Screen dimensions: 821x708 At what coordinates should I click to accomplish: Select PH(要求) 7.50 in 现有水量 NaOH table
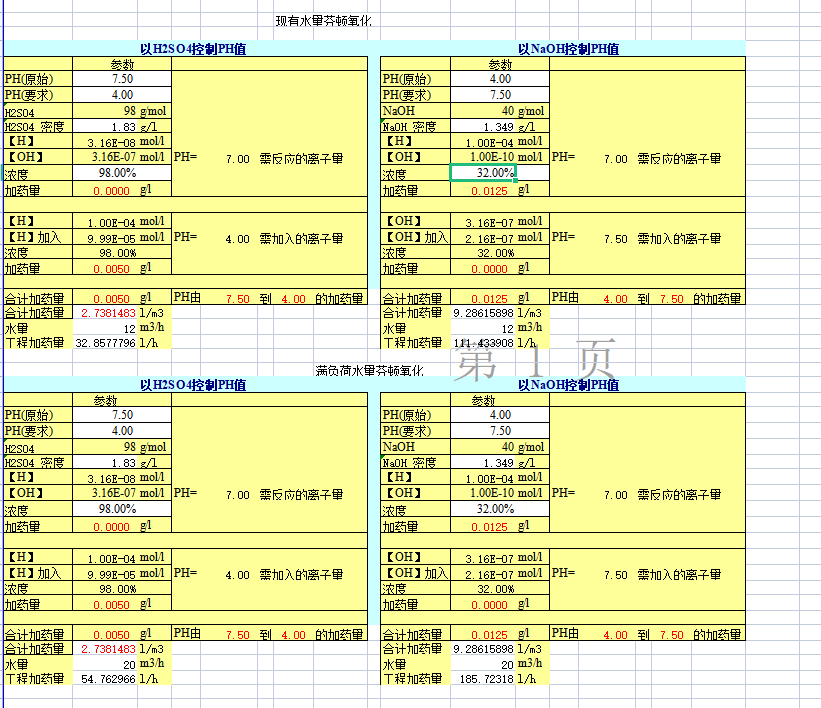[500, 95]
